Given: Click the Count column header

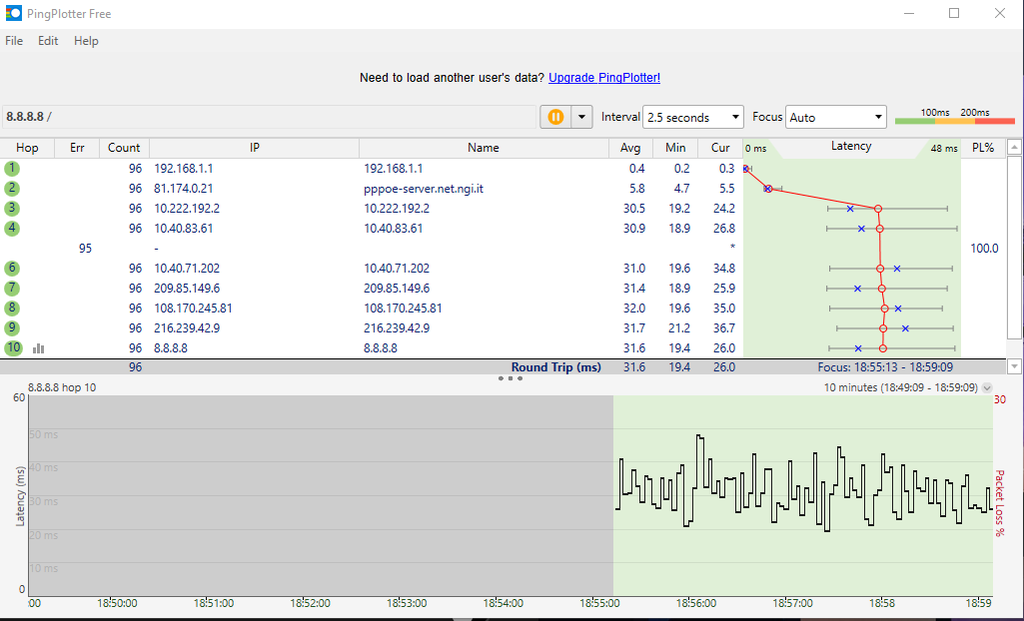Looking at the screenshot, I should [124, 148].
